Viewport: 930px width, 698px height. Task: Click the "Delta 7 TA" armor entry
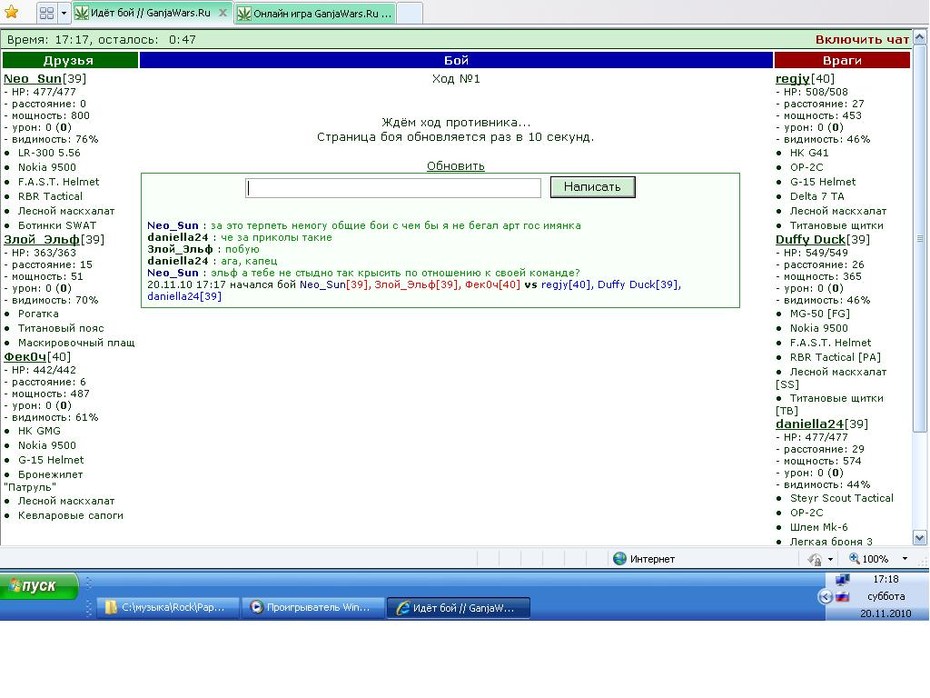pyautogui.click(x=817, y=196)
